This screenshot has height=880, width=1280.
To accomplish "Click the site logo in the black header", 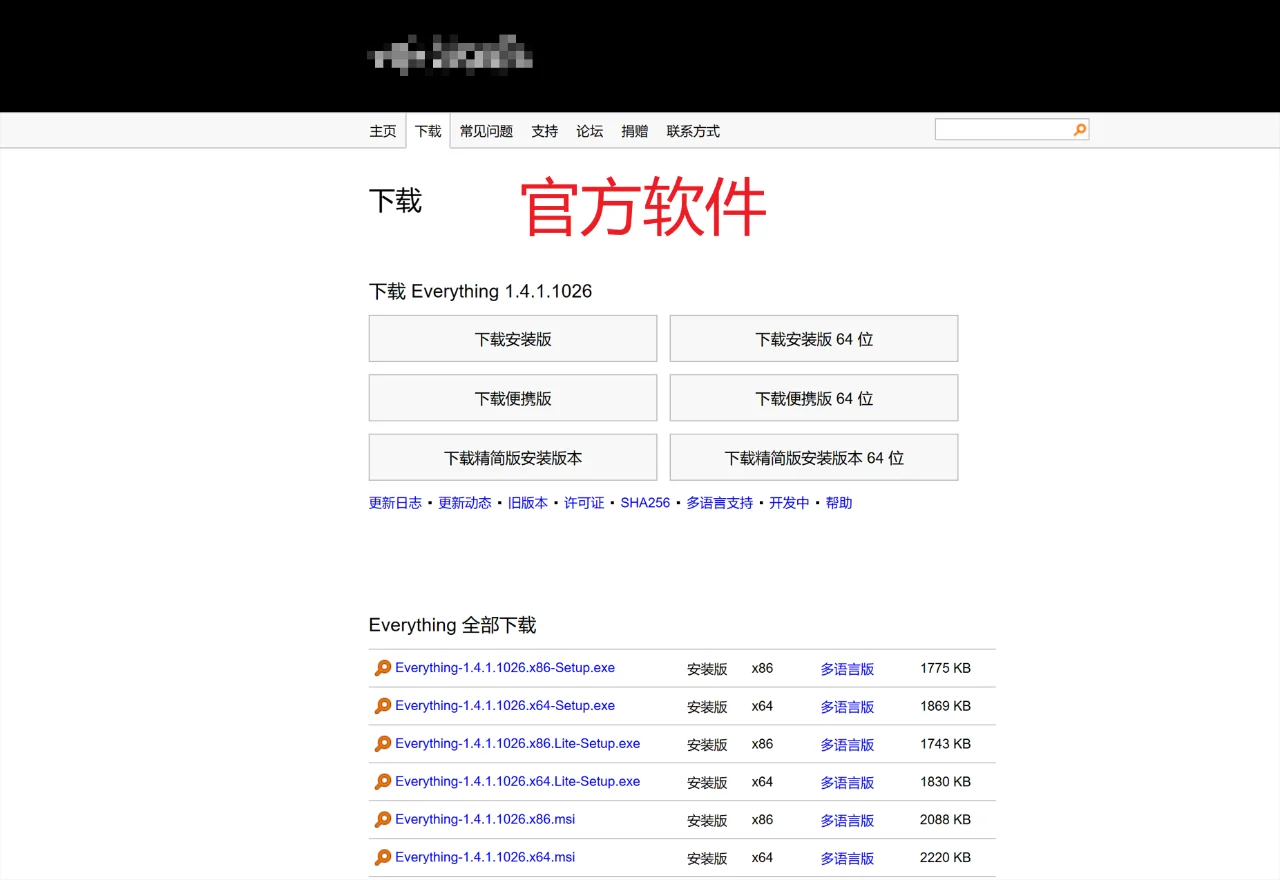I will [450, 57].
